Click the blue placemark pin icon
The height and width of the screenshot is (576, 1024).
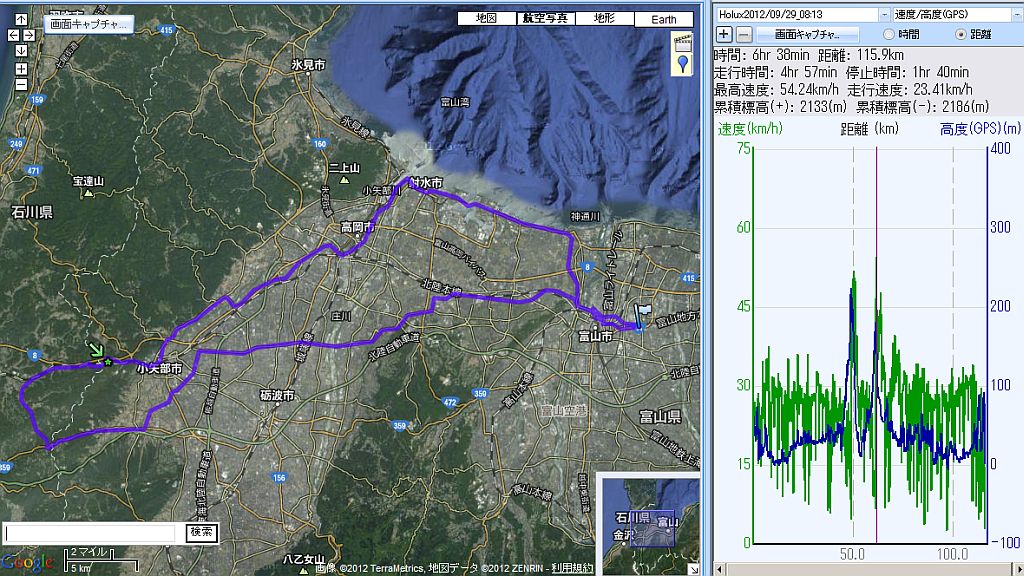(684, 65)
